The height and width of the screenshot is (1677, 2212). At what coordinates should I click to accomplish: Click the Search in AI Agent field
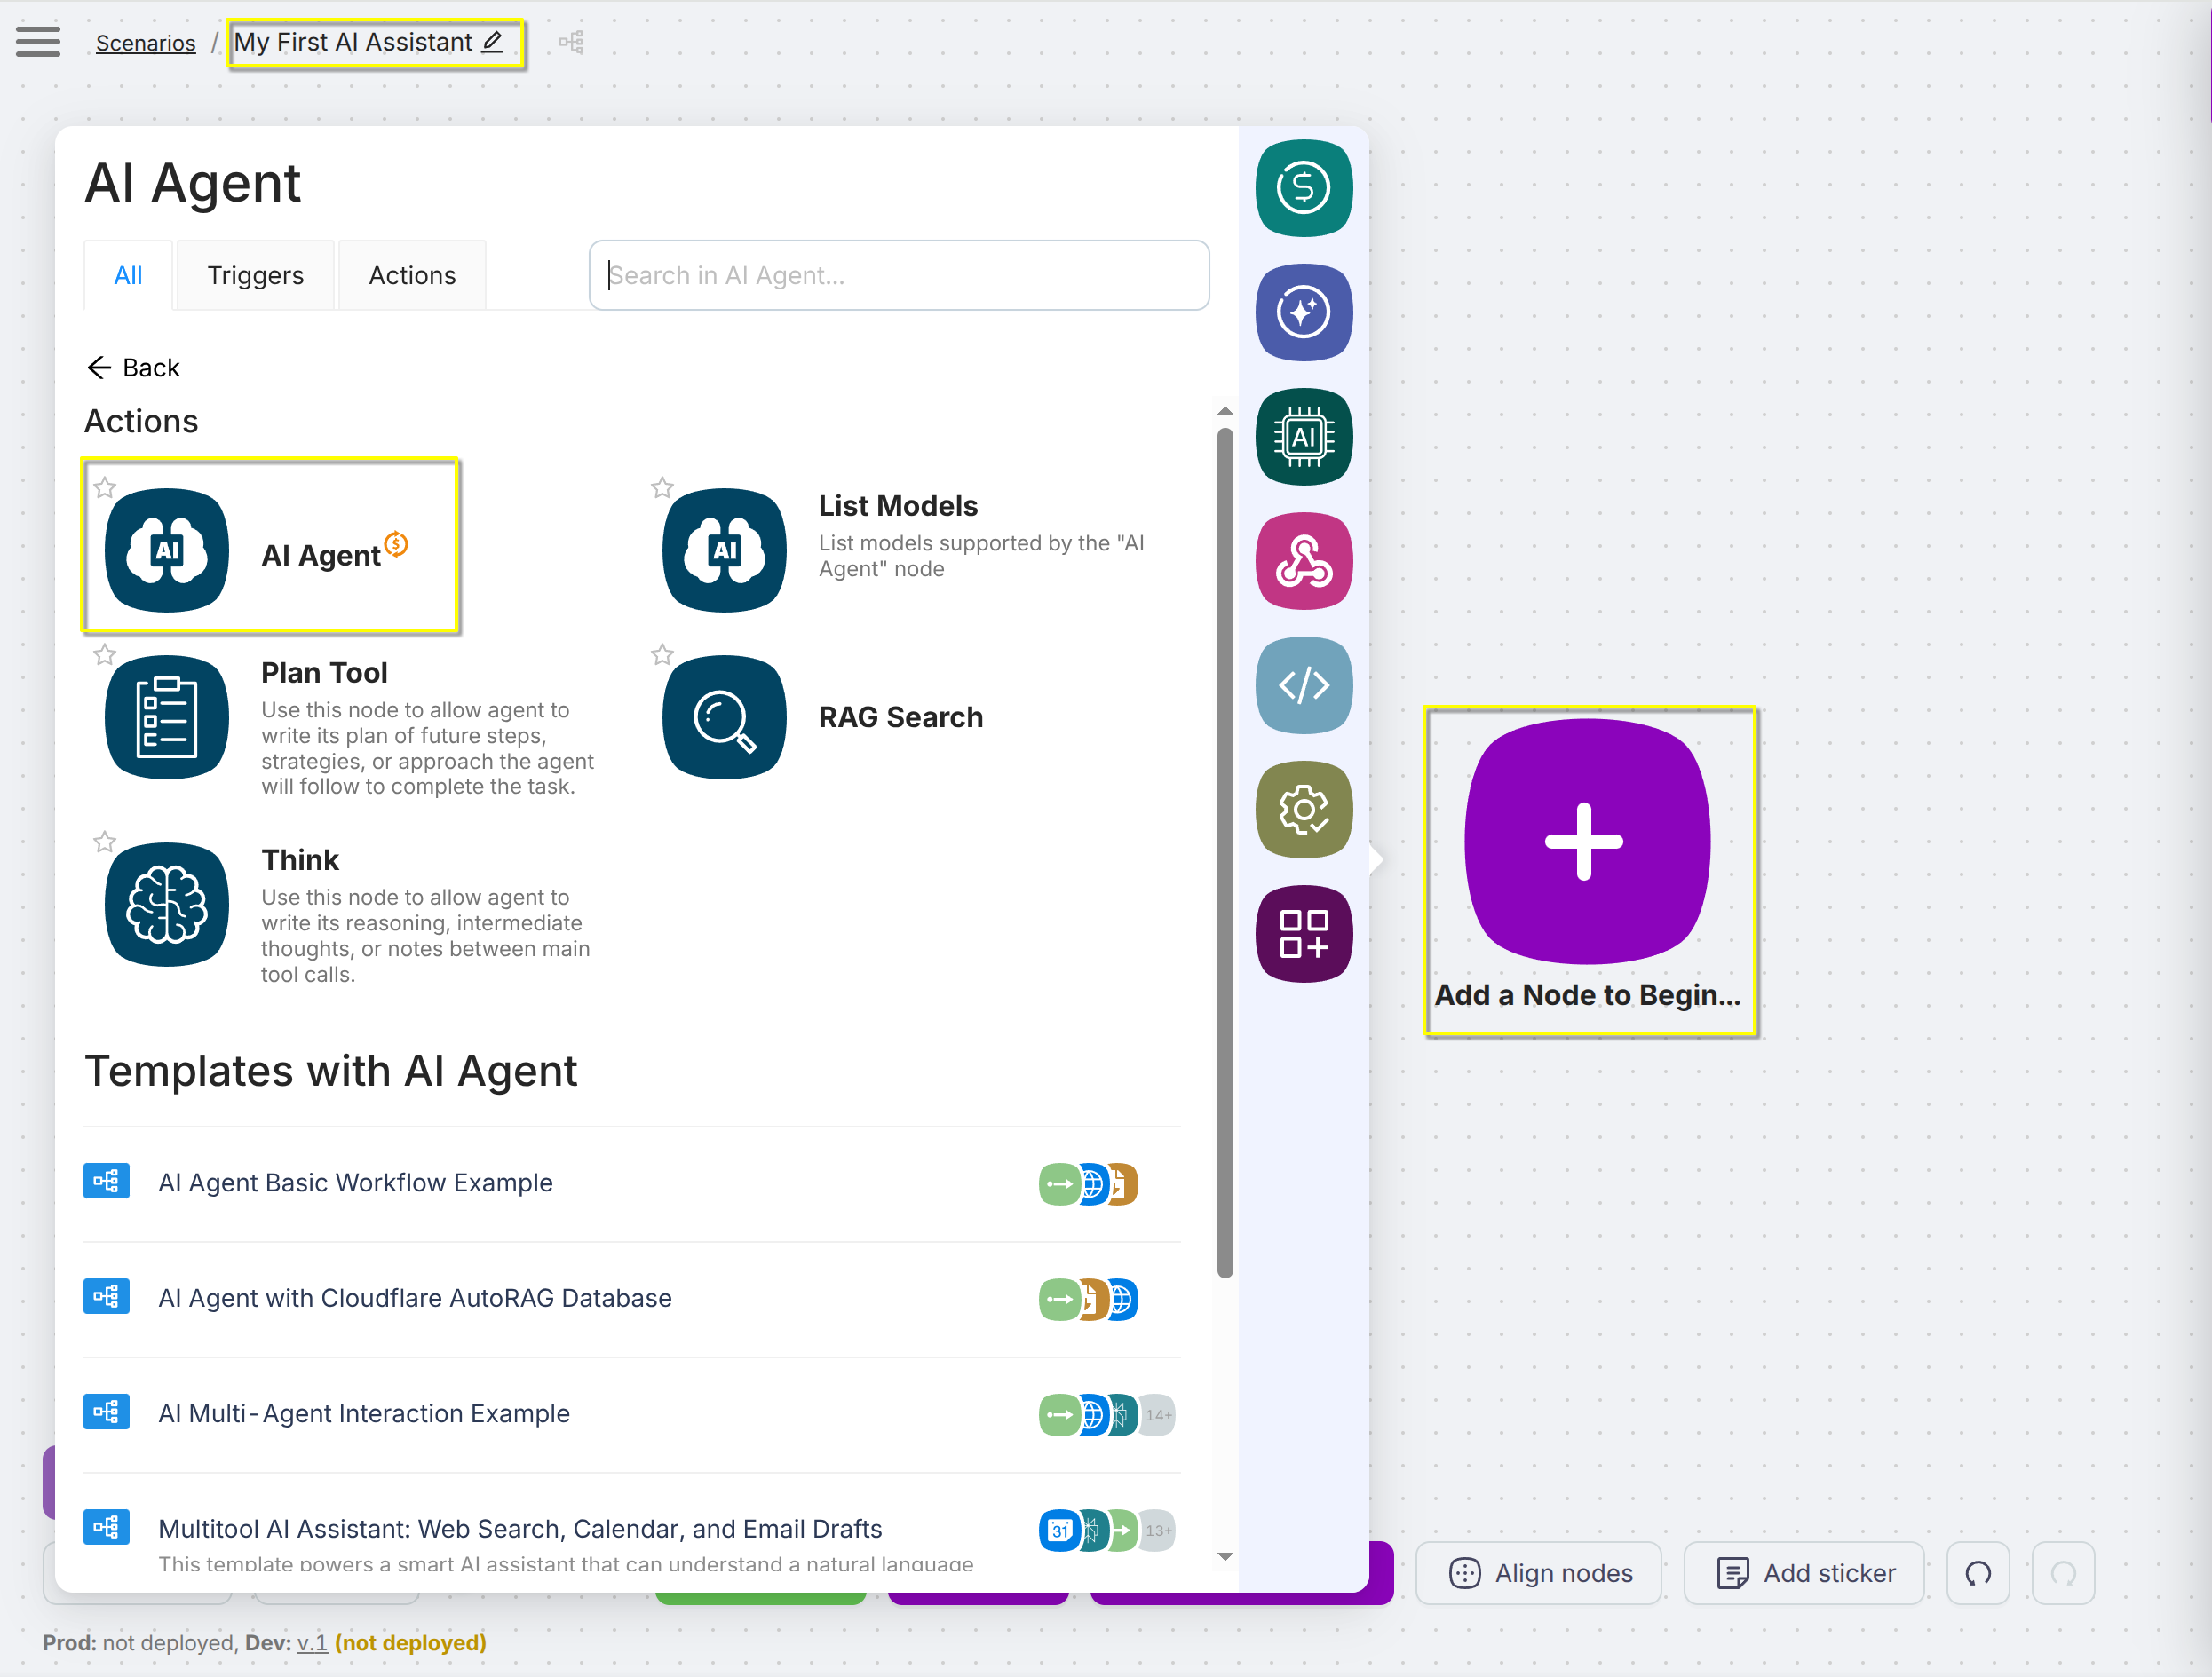[898, 275]
